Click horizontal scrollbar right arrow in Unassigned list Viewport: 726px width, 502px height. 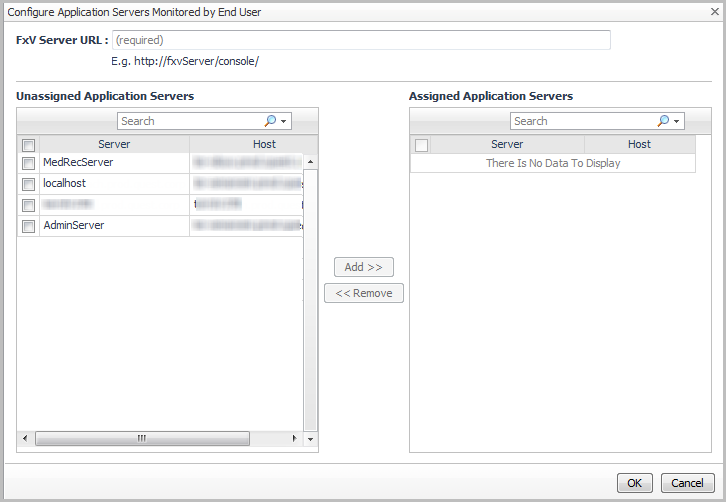[294, 439]
